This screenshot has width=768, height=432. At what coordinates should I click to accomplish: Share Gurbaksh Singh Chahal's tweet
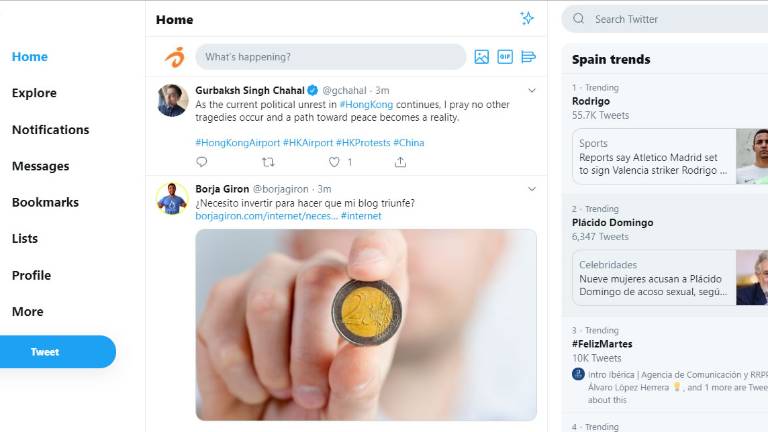click(400, 162)
